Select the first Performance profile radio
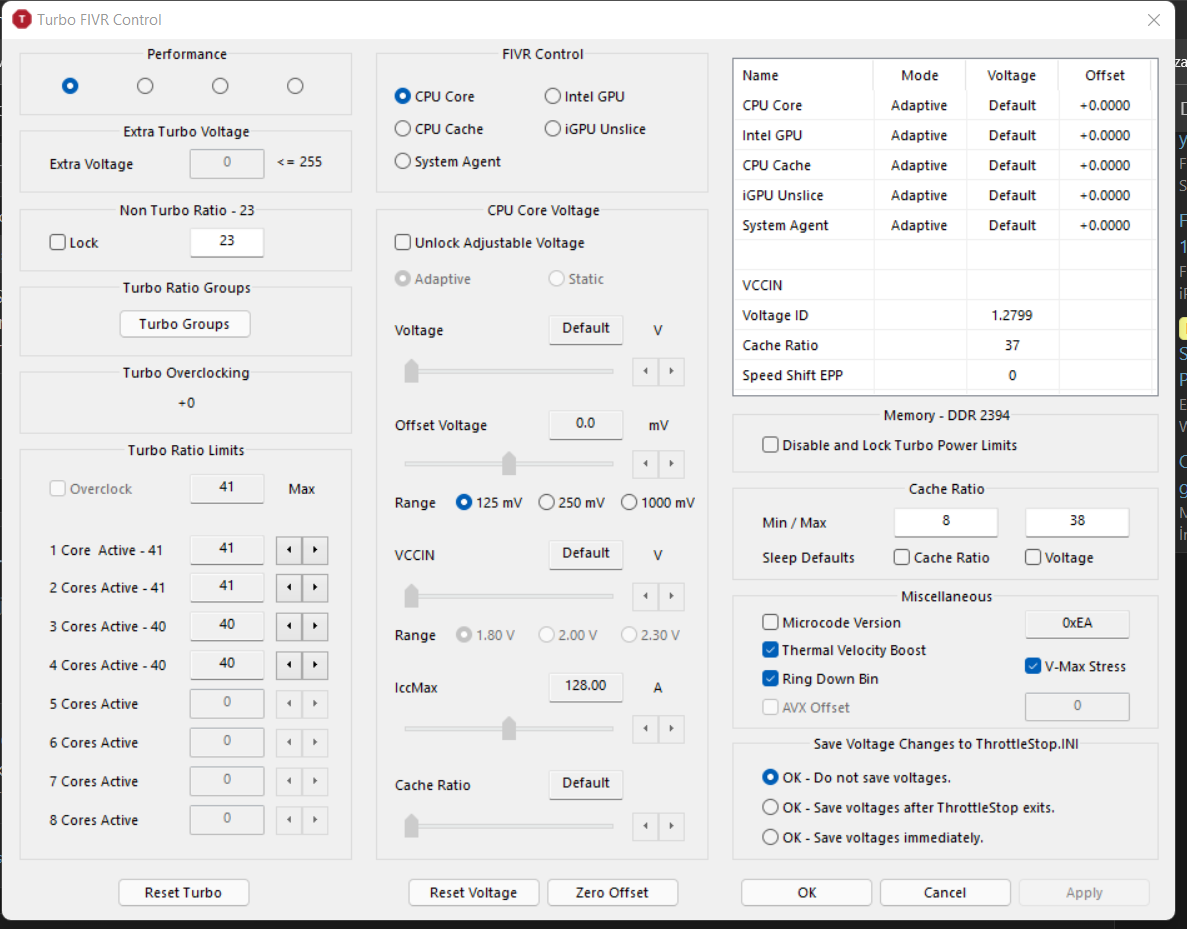The image size is (1187, 929). tap(70, 86)
